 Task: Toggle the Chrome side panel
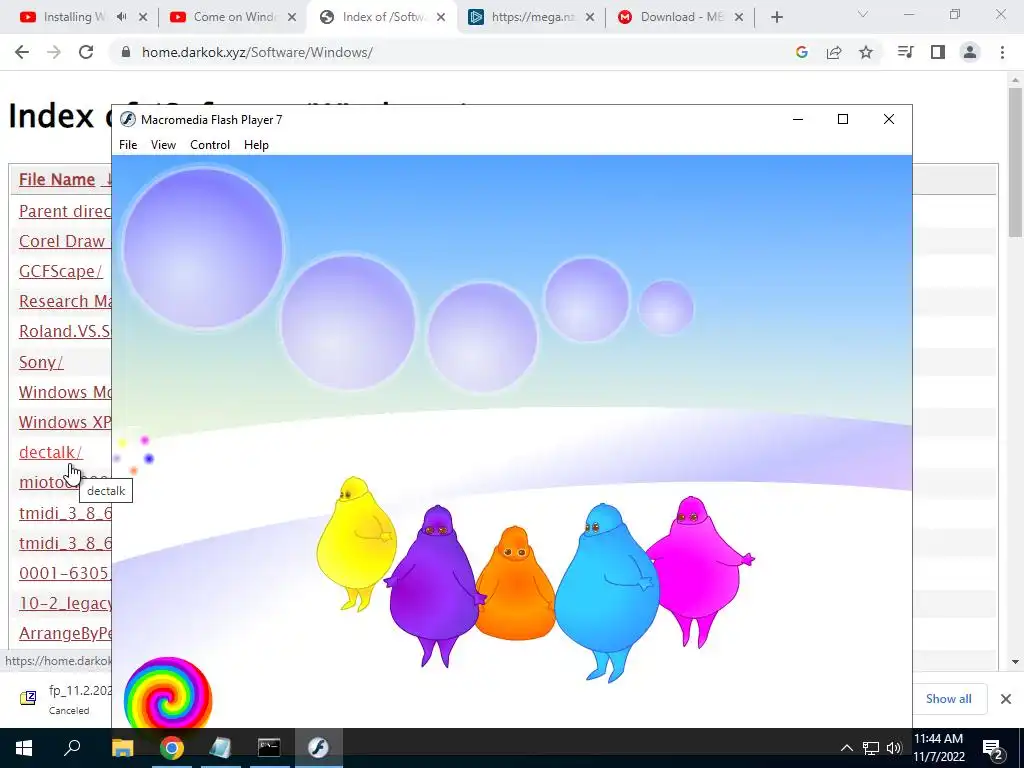coord(938,52)
